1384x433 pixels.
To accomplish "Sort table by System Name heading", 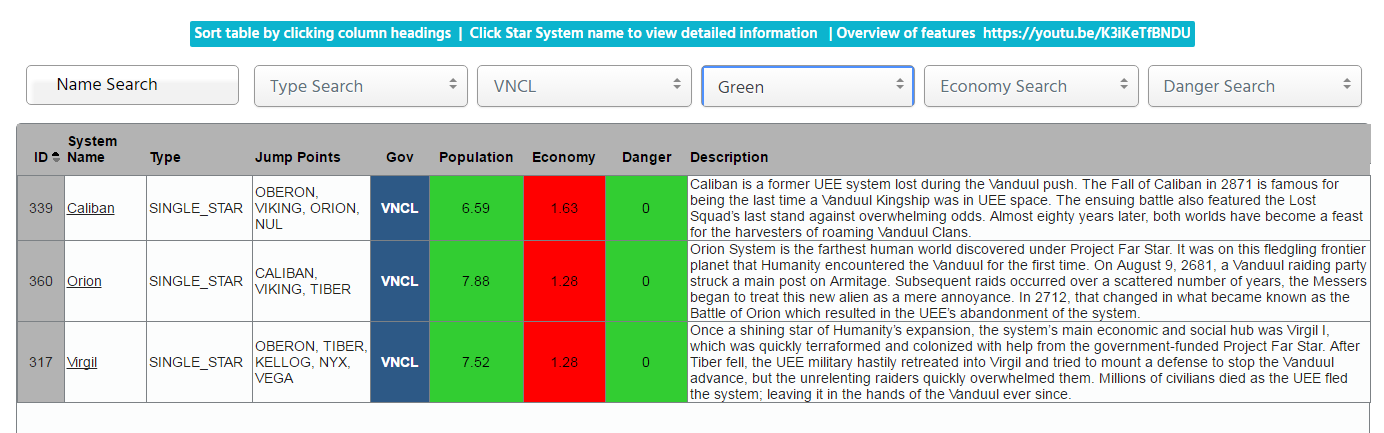I will click(x=92, y=149).
